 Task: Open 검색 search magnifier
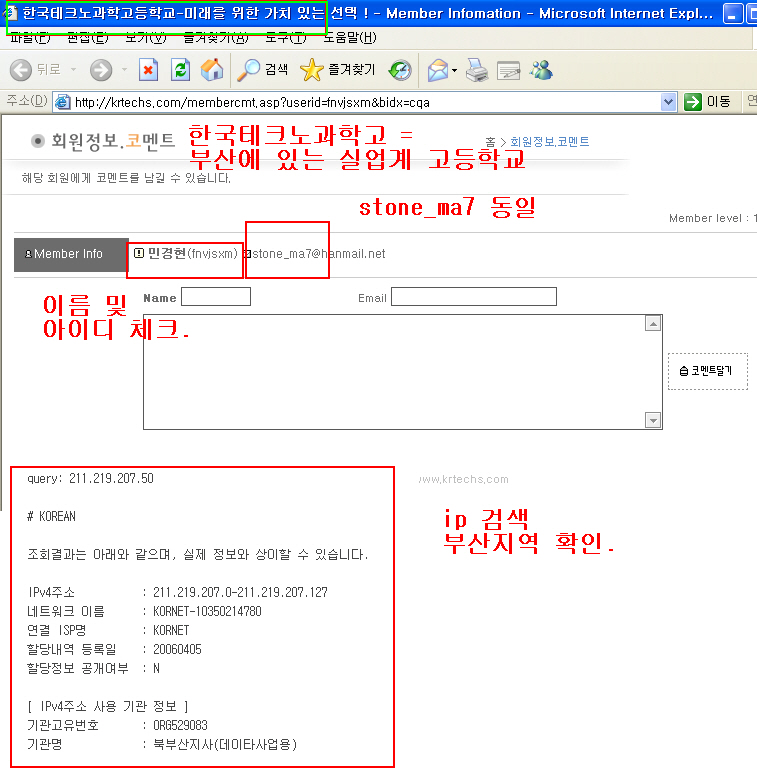[x=262, y=70]
